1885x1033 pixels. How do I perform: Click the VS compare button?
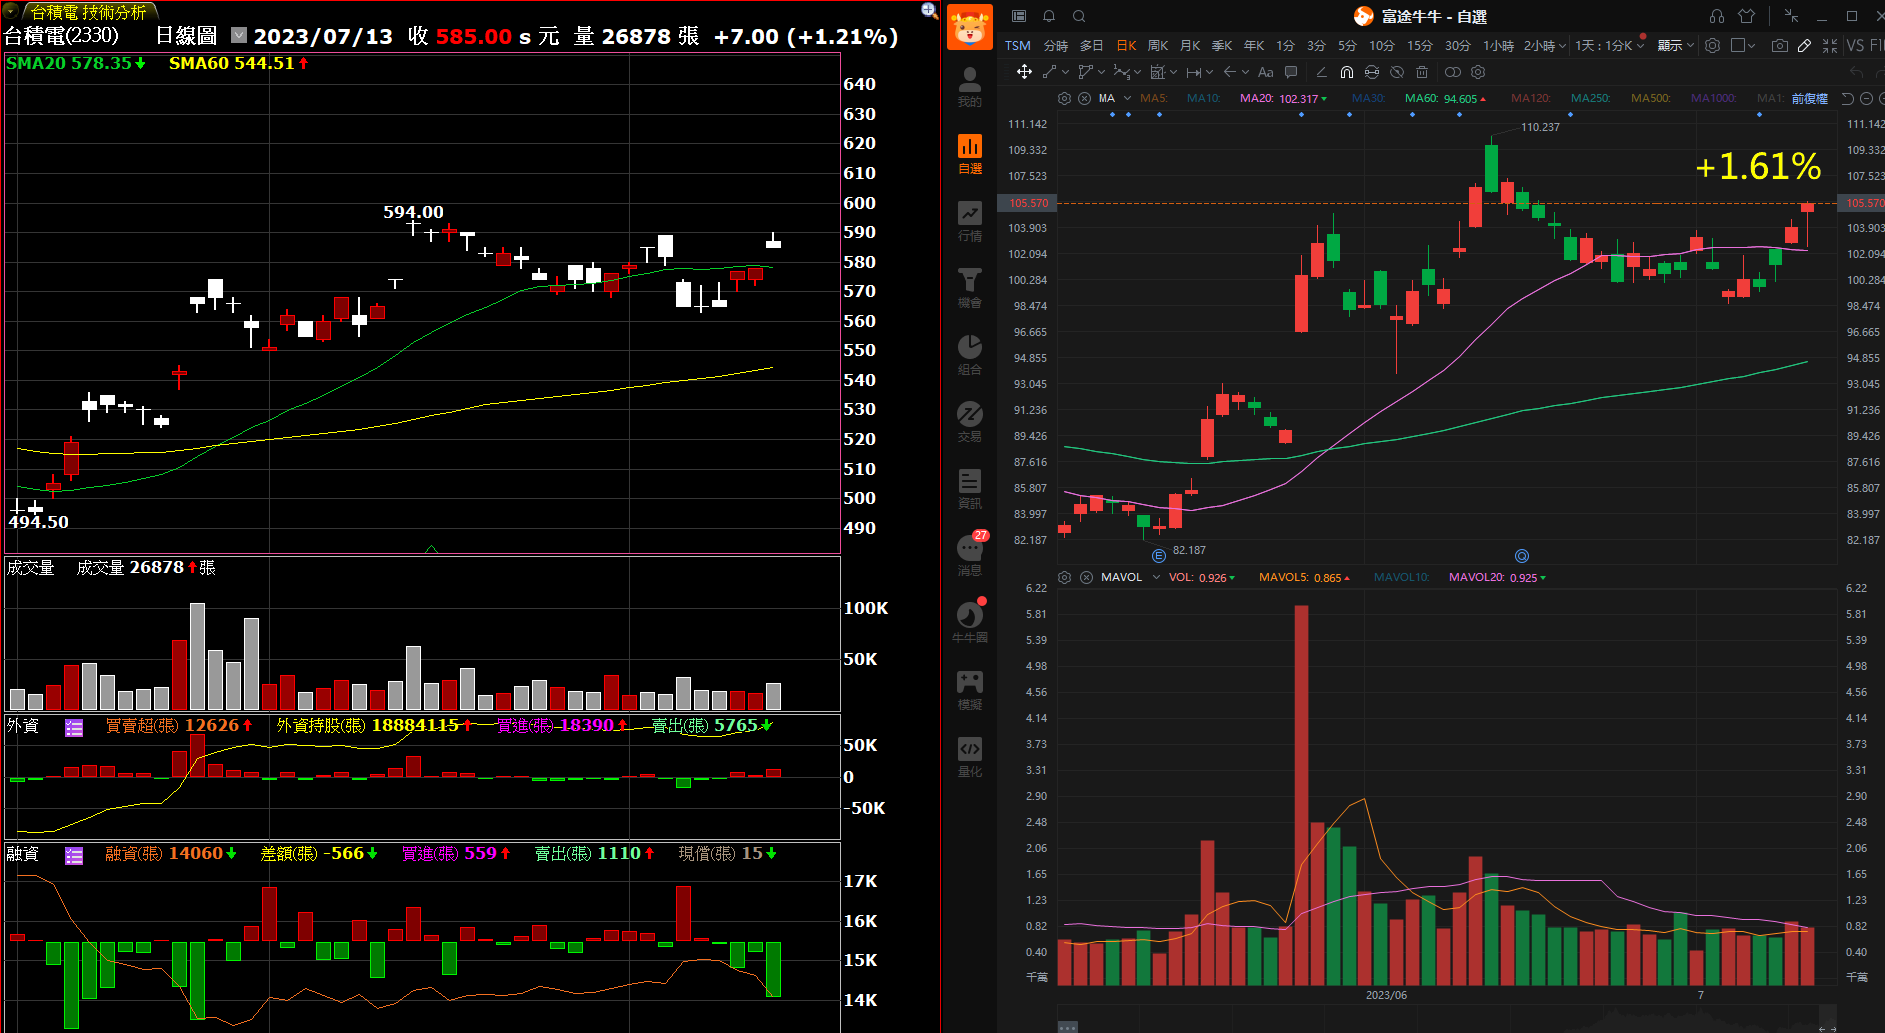tap(1856, 46)
